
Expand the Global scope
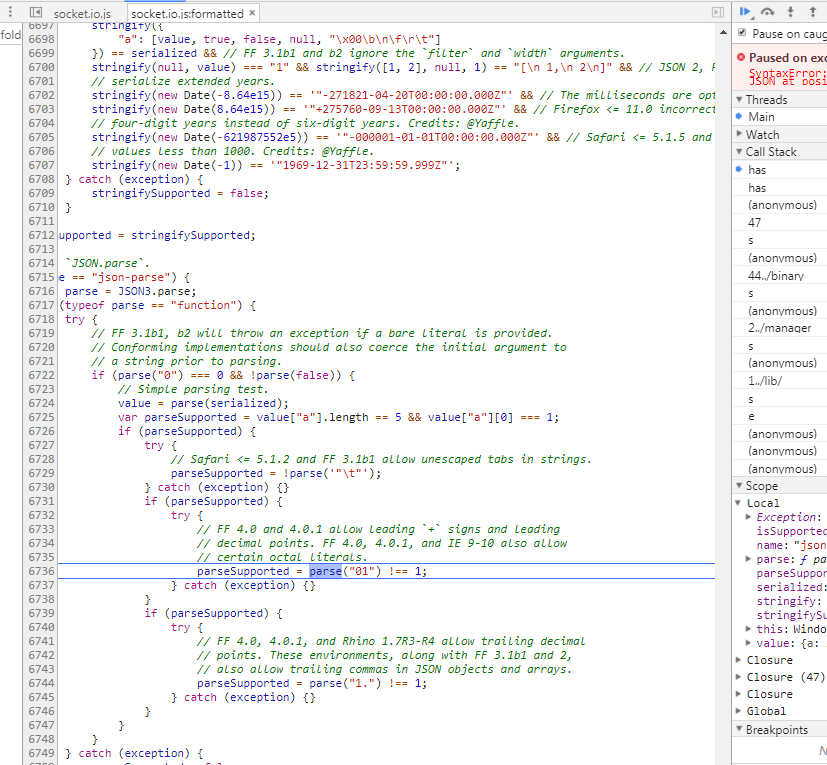click(739, 711)
